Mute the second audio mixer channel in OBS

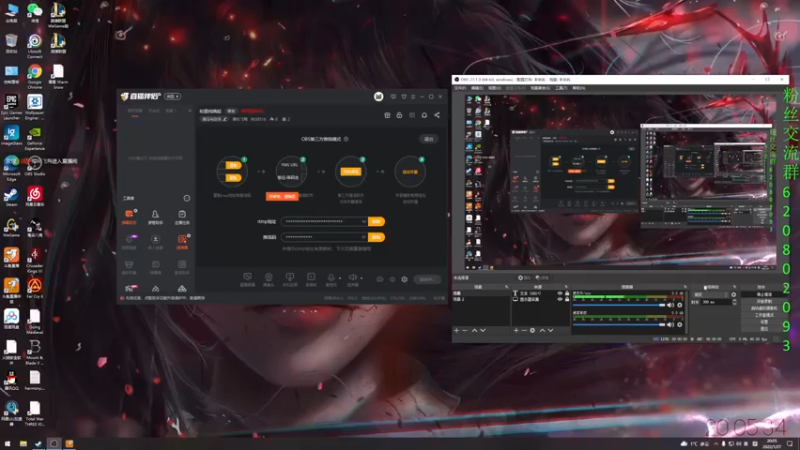click(x=670, y=324)
